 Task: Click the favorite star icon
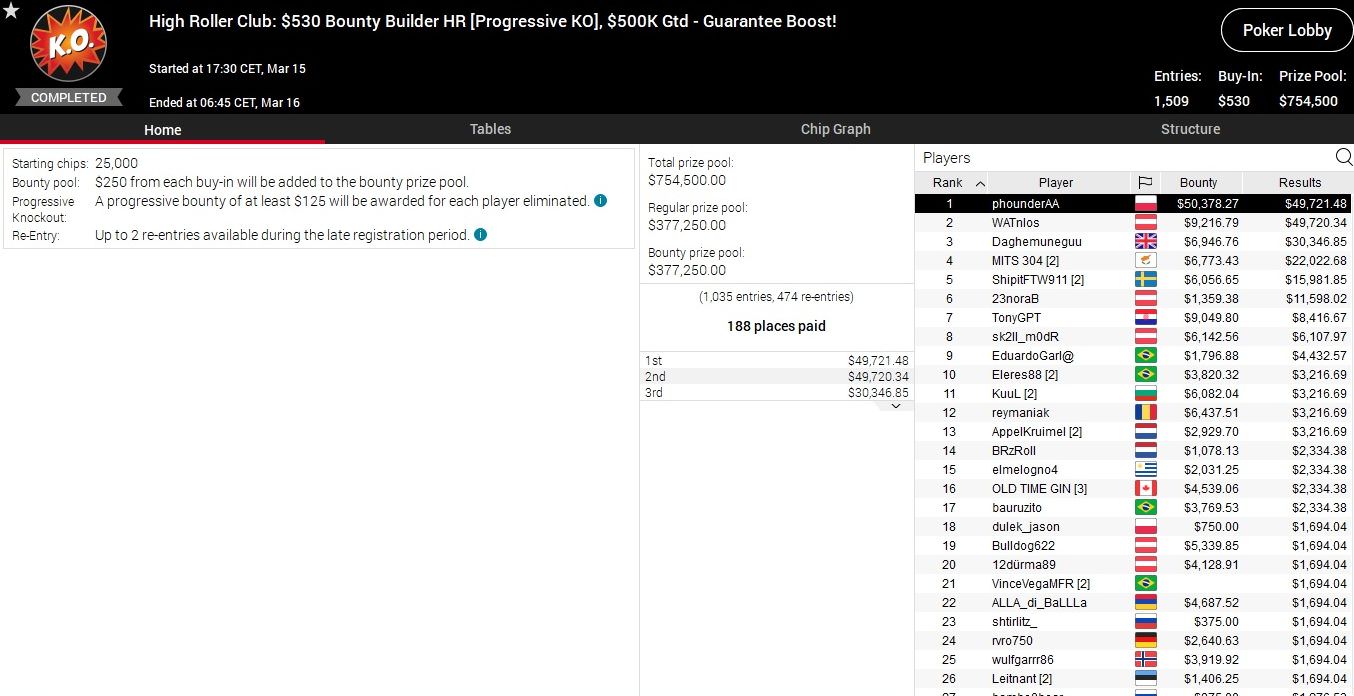[11, 11]
